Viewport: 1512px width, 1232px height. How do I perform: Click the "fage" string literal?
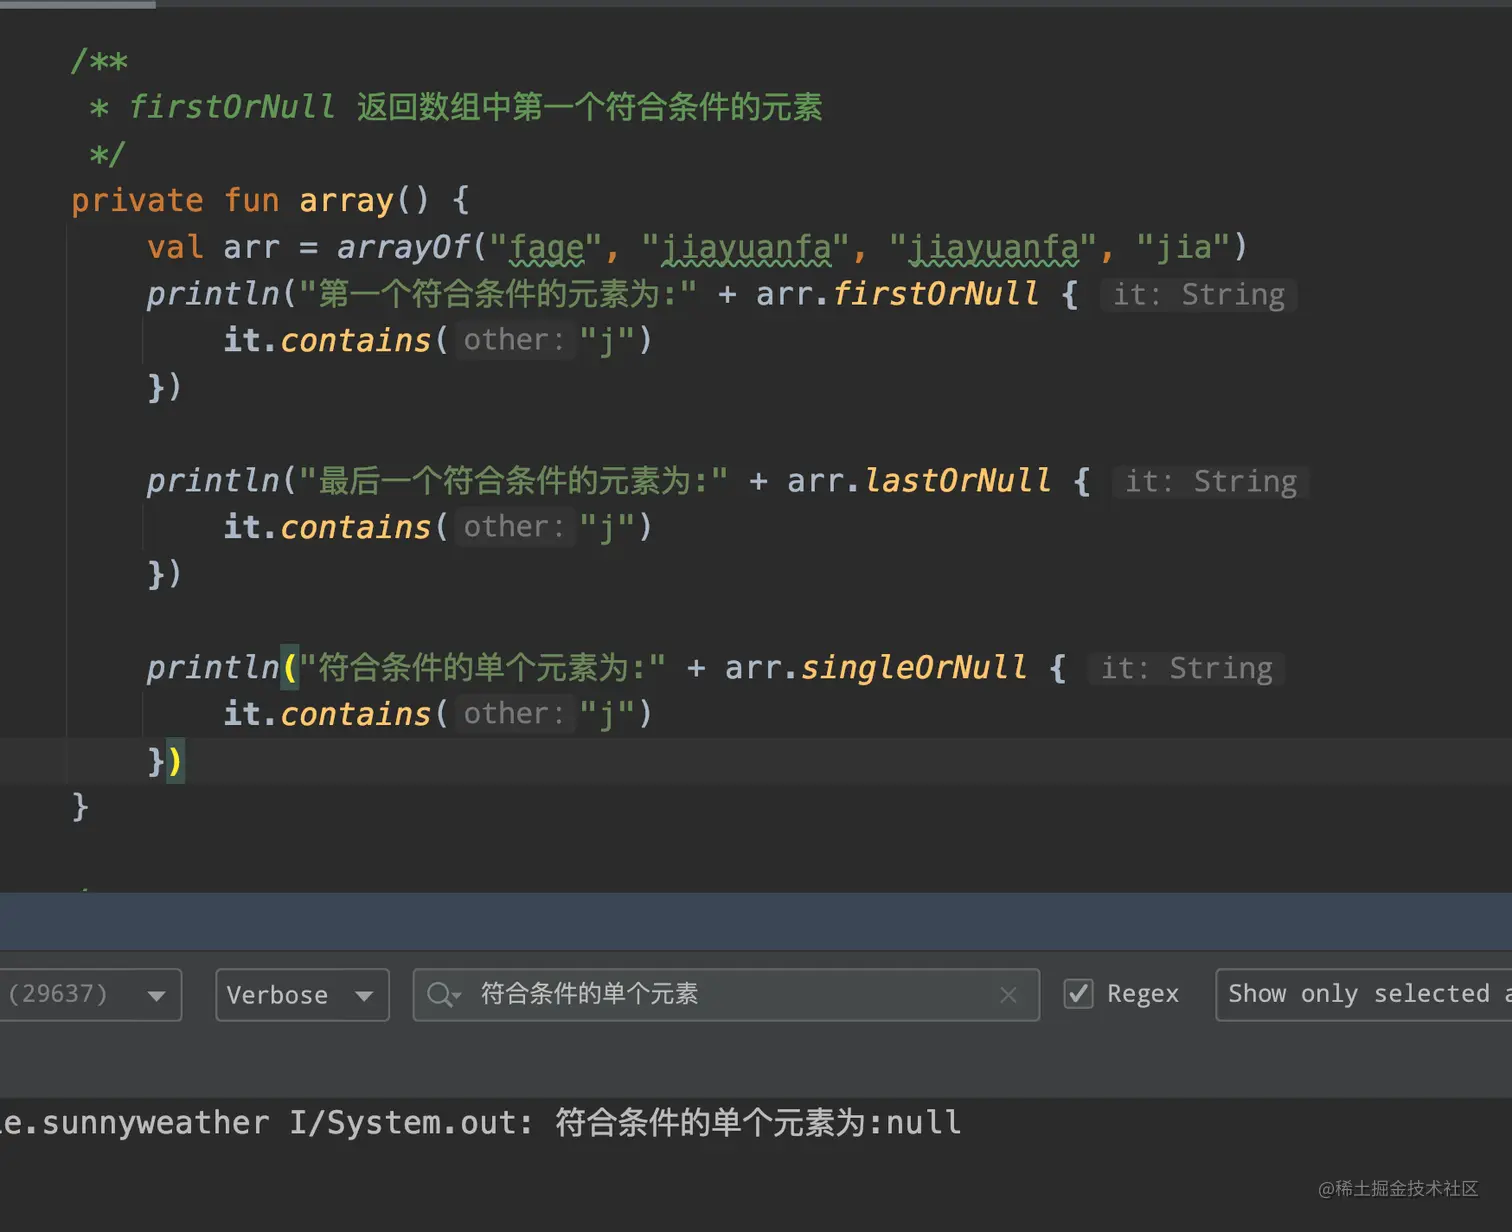coord(546,247)
